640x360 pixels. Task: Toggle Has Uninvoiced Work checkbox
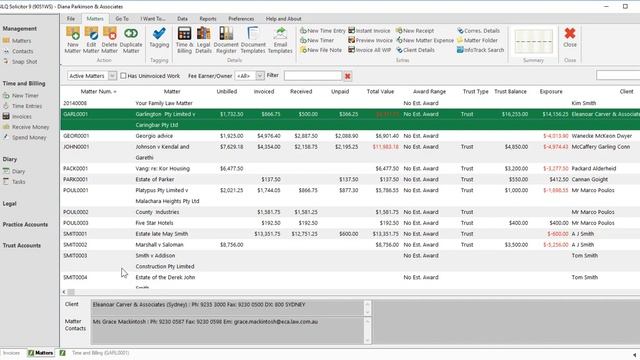coord(123,76)
